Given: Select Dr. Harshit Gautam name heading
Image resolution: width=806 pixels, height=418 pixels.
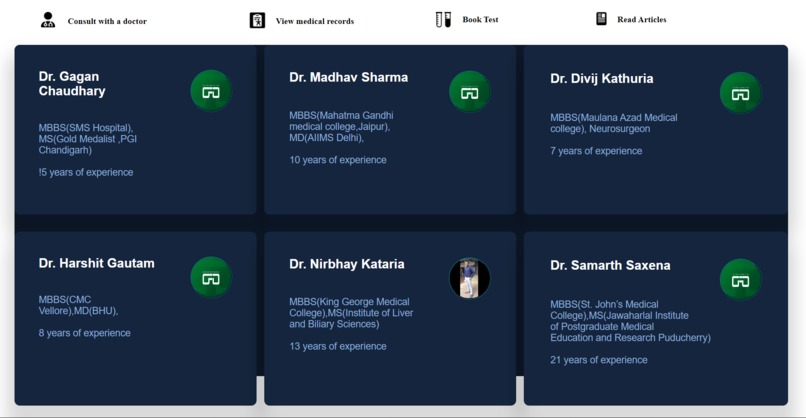Looking at the screenshot, I should click(x=97, y=263).
